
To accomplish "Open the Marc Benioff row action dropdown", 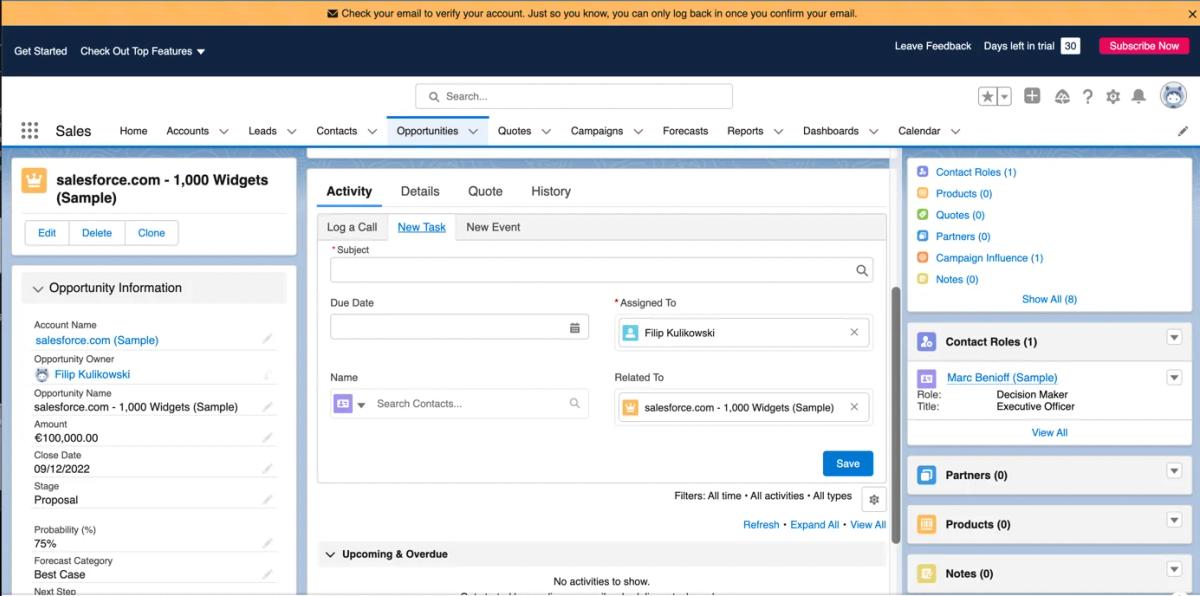I will (1174, 377).
